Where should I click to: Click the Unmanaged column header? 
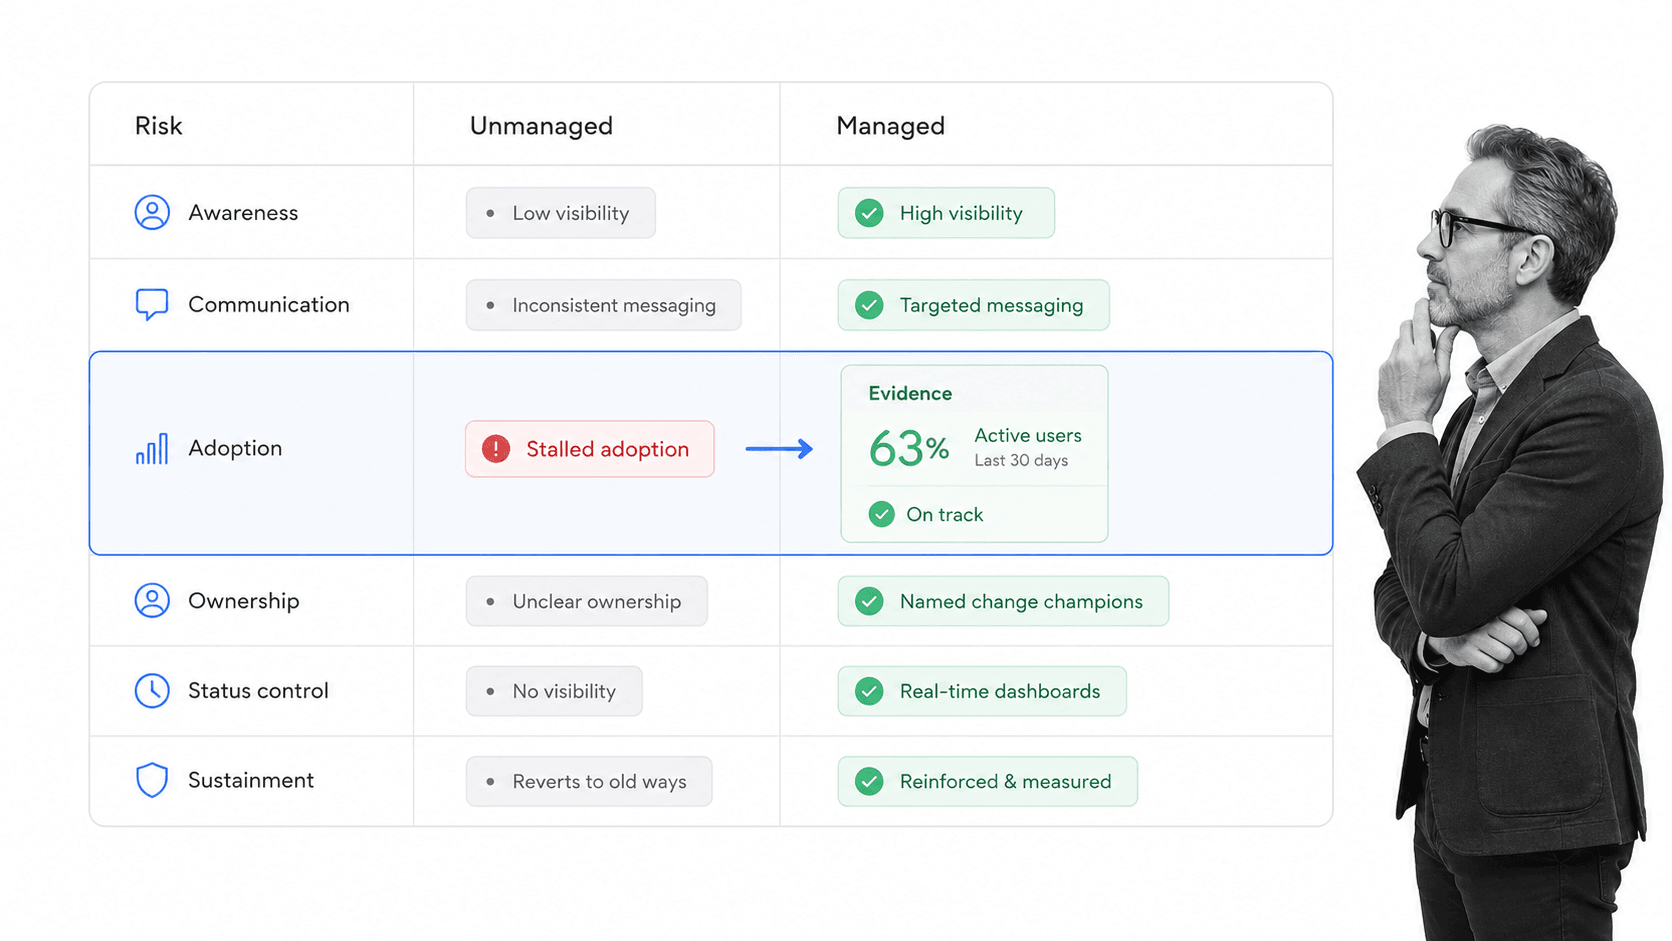[541, 126]
